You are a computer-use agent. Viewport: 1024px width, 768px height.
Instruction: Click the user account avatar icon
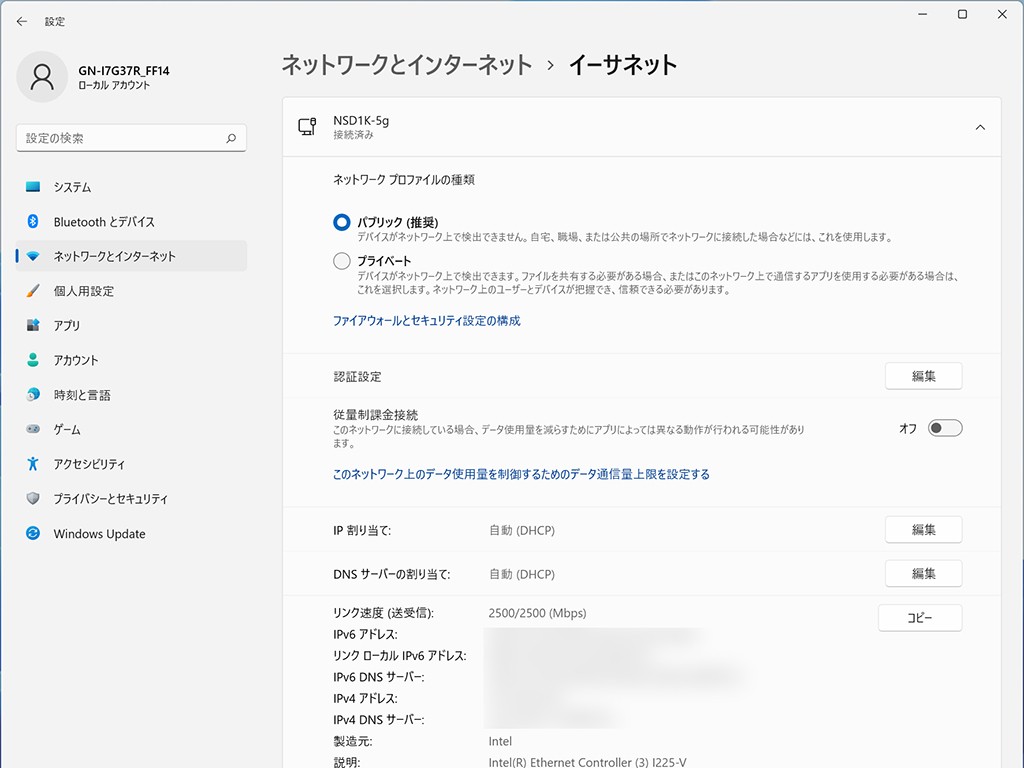42,77
